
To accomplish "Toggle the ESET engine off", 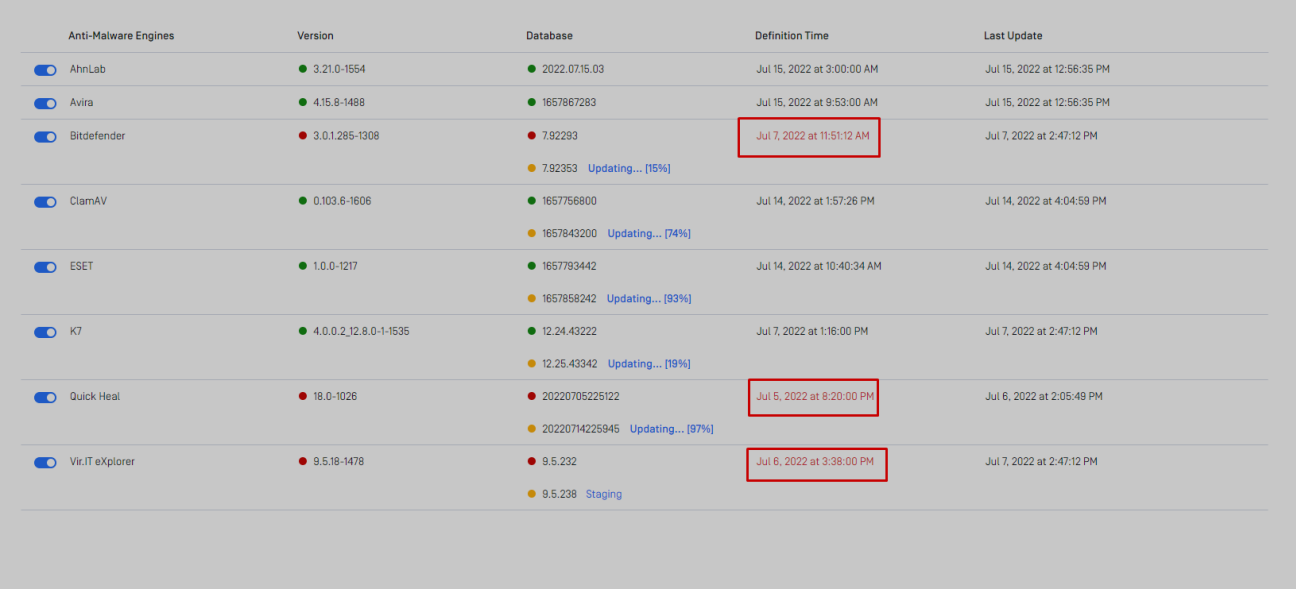I will pyautogui.click(x=45, y=267).
